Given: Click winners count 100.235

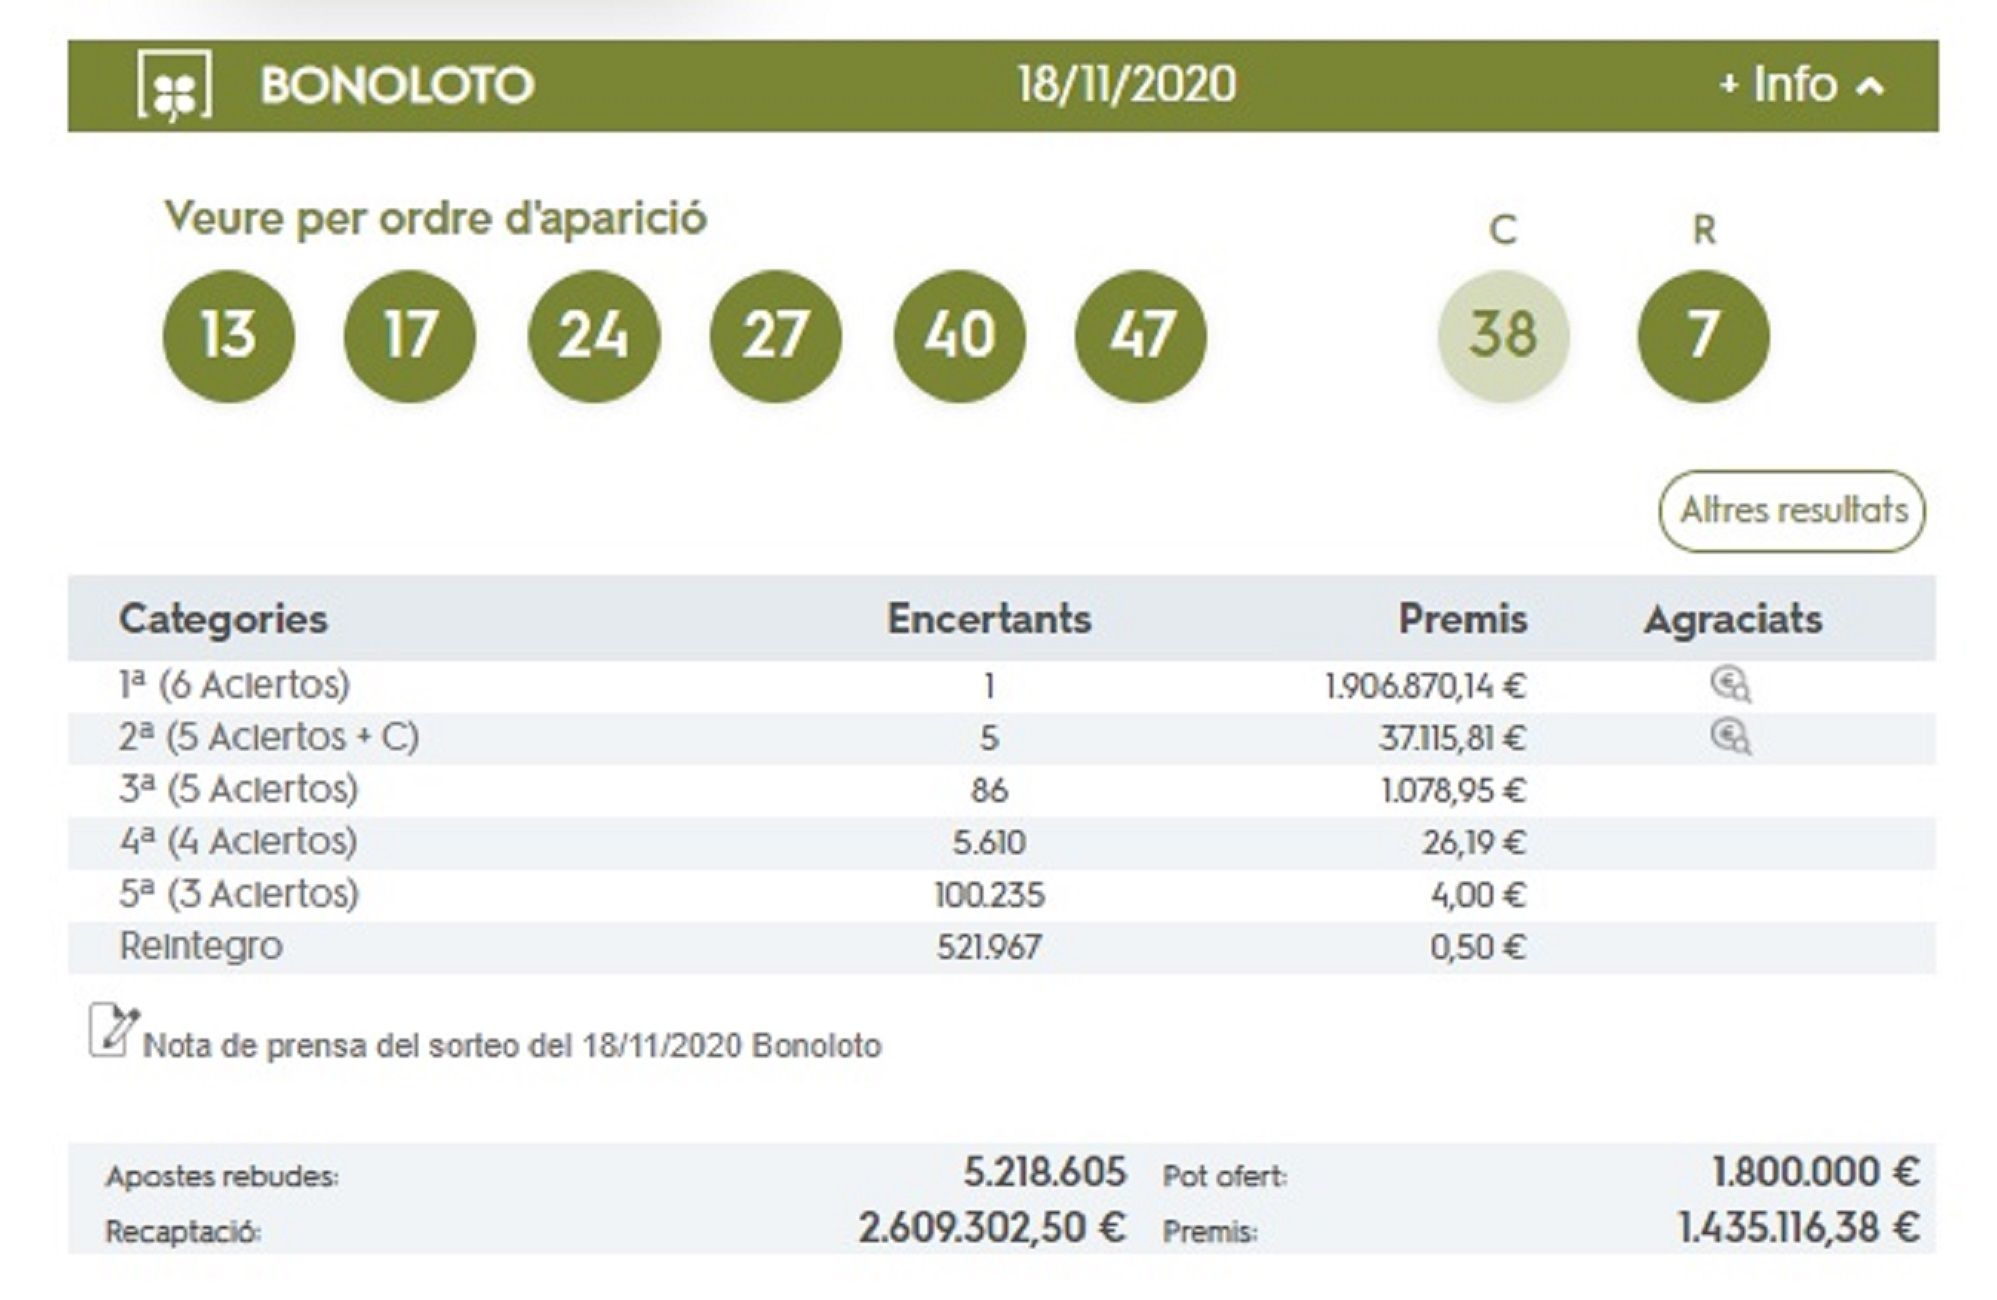Looking at the screenshot, I should pos(989,895).
